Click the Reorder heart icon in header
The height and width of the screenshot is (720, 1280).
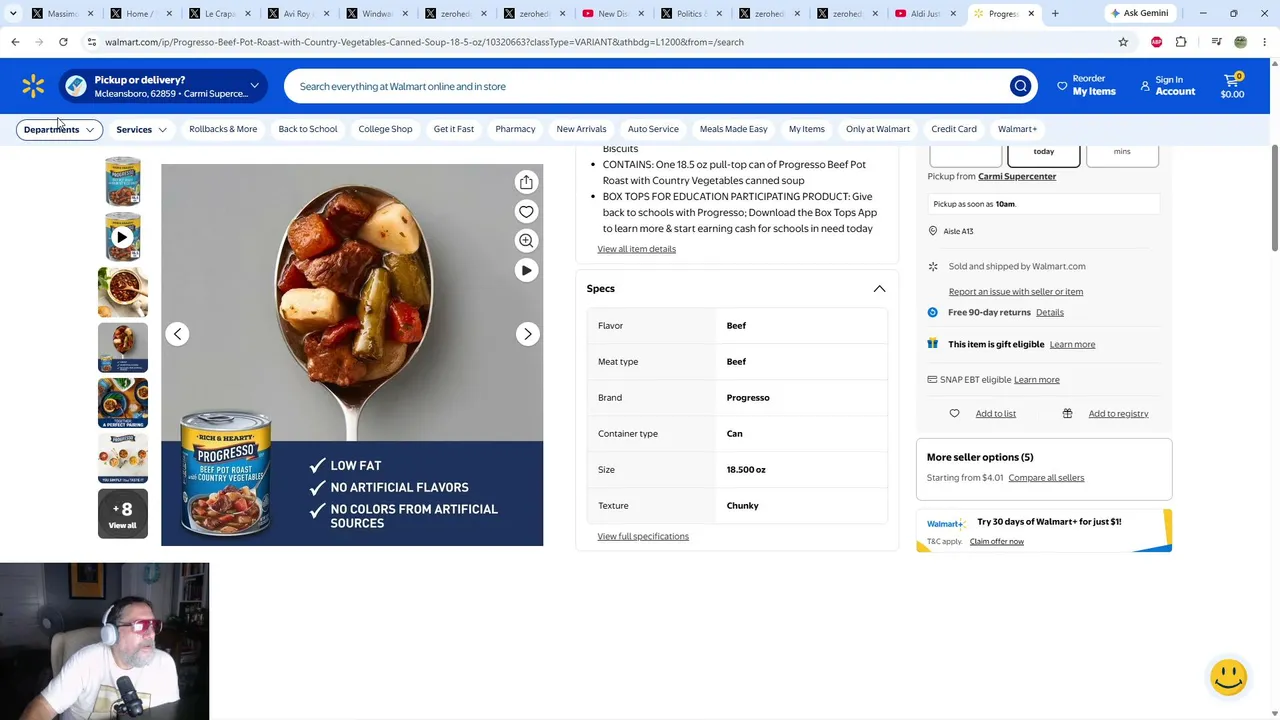[x=1062, y=86]
